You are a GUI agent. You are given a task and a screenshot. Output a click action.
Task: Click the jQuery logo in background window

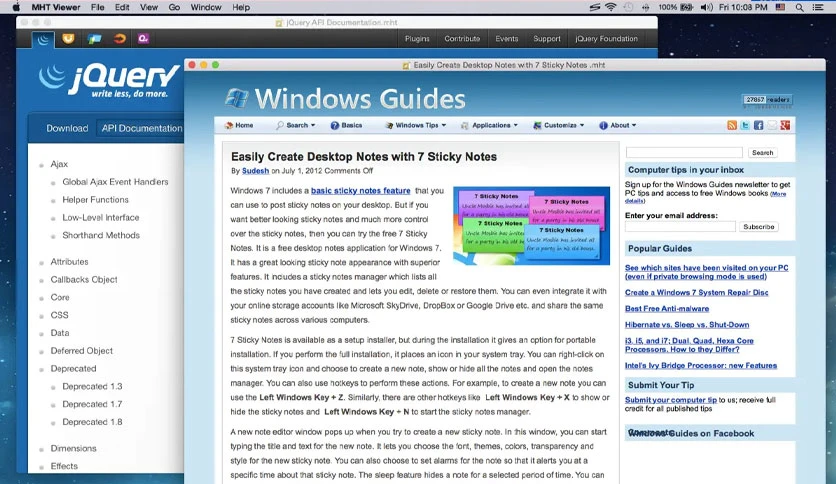[x=109, y=81]
